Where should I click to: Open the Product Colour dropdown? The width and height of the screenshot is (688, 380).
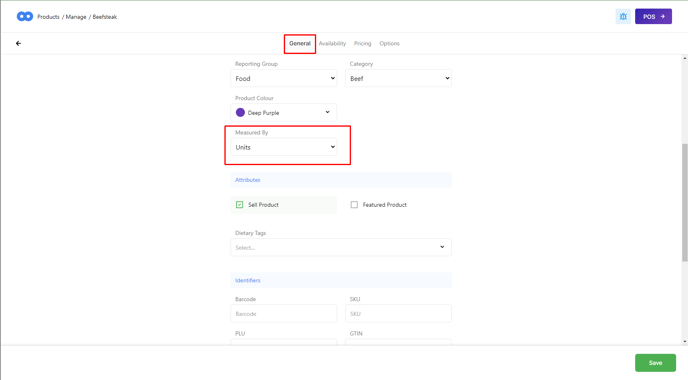pyautogui.click(x=283, y=112)
